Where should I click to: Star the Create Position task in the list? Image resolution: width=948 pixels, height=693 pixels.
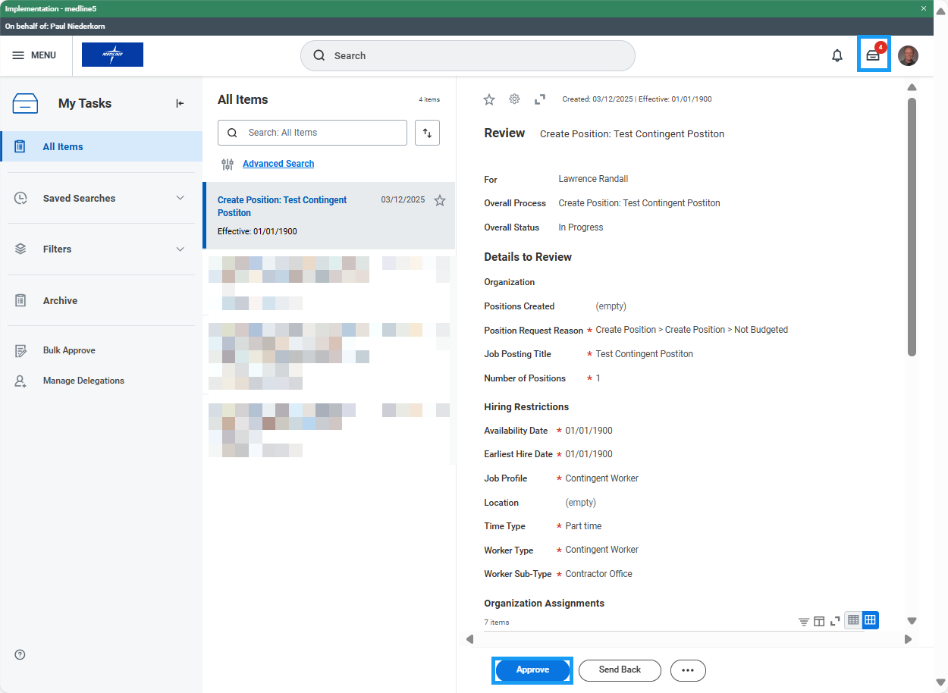coord(439,200)
